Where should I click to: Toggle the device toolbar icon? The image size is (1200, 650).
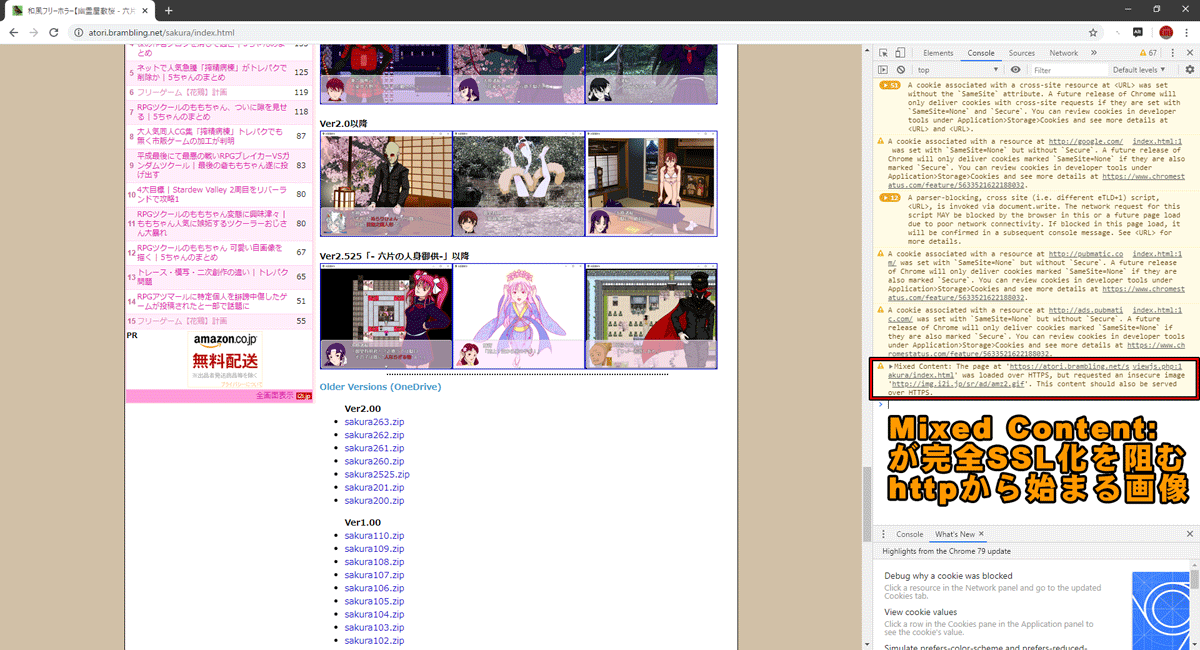[901, 53]
